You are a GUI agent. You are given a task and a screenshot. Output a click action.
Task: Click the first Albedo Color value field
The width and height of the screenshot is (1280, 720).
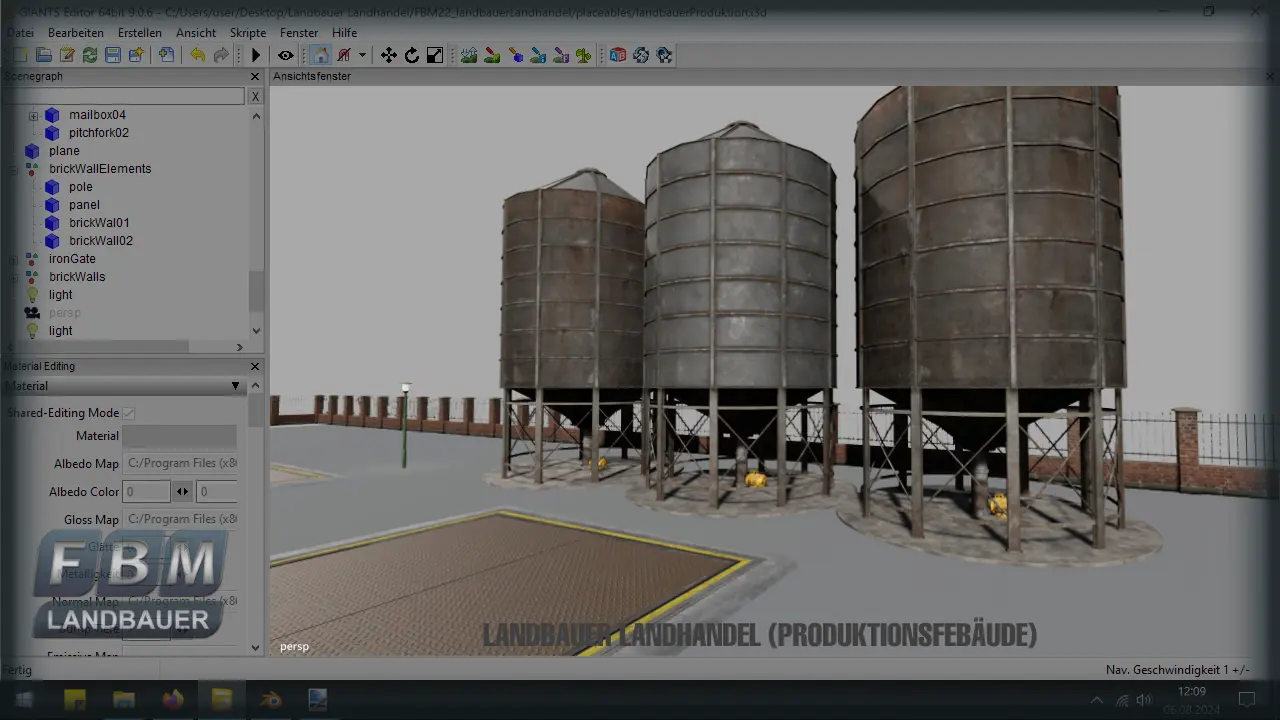pyautogui.click(x=146, y=492)
